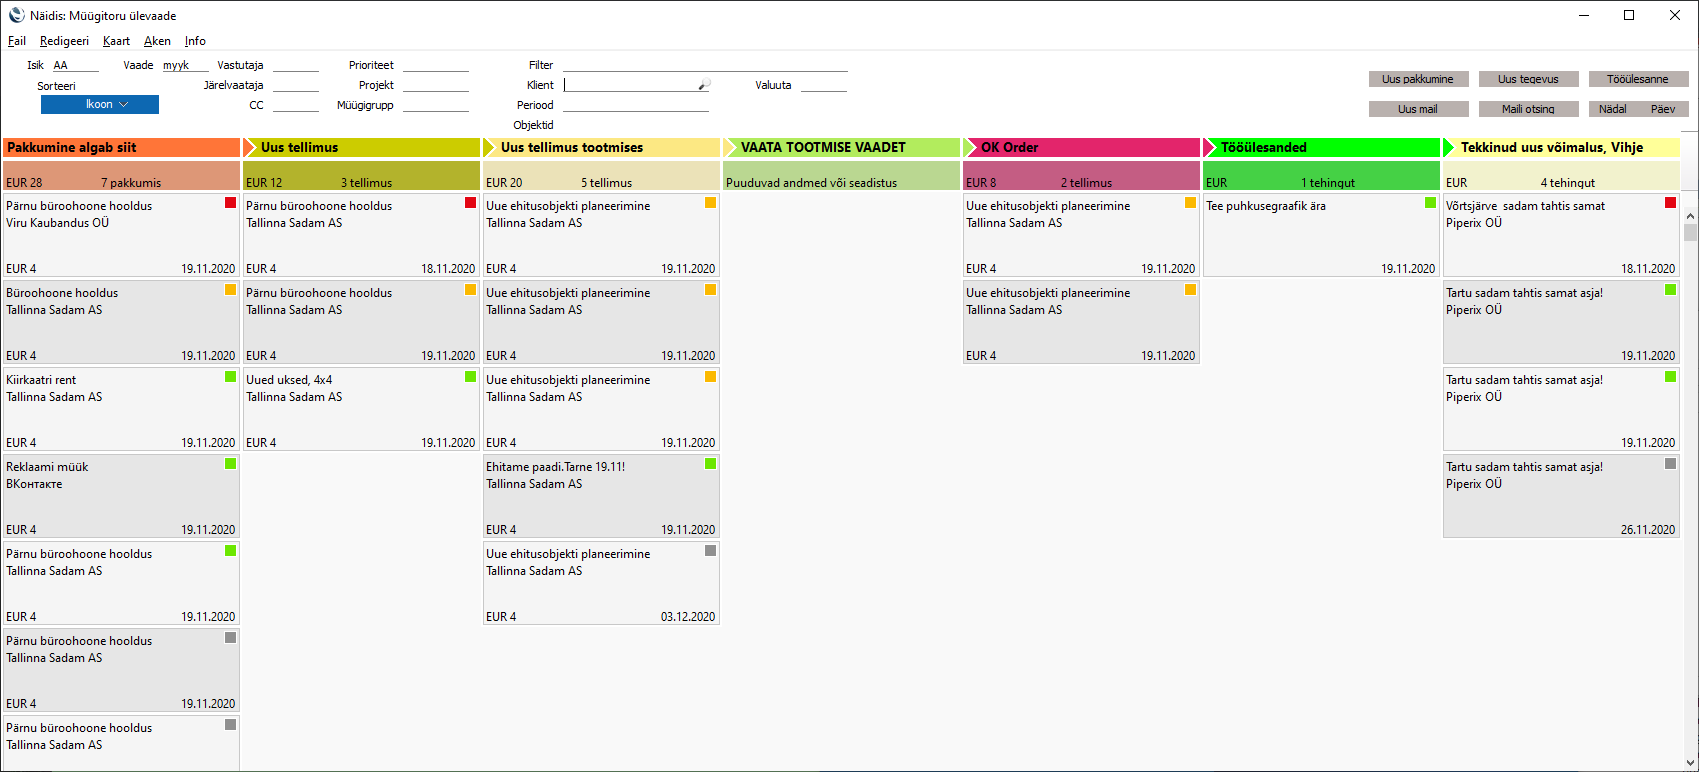Click green status square on Reklaami müük card
This screenshot has height=772, width=1699.
(230, 464)
